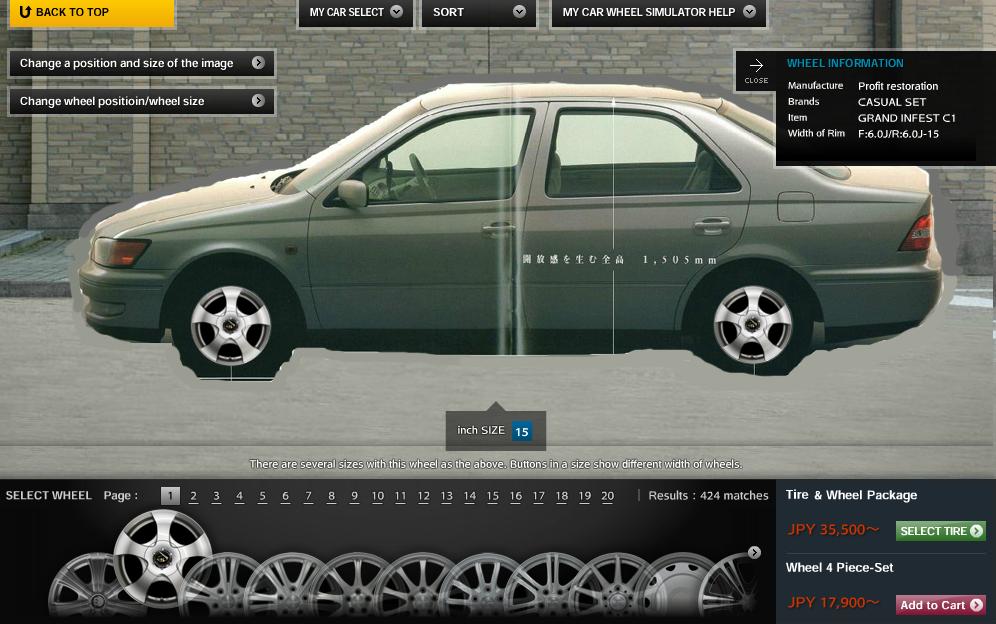
Task: Jump to page 20 of wheel results
Action: tap(607, 496)
